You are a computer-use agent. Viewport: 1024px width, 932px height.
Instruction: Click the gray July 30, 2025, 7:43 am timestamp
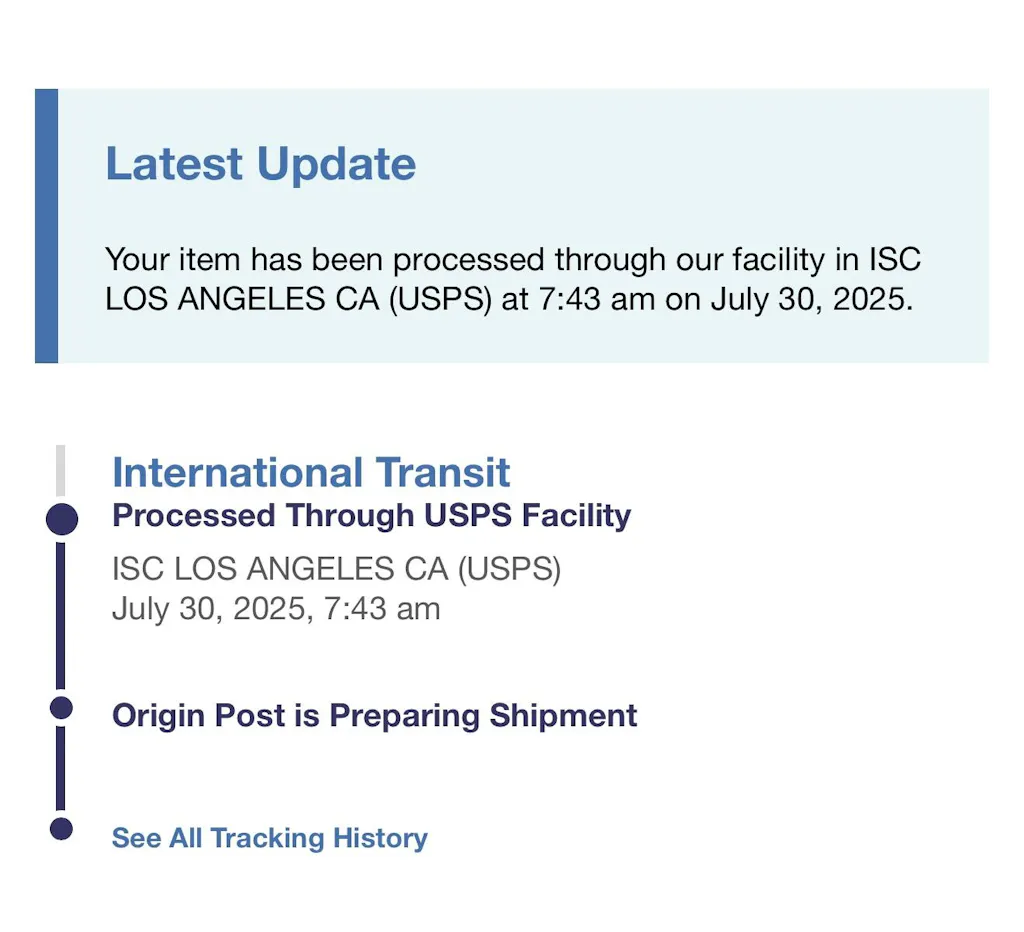[276, 609]
